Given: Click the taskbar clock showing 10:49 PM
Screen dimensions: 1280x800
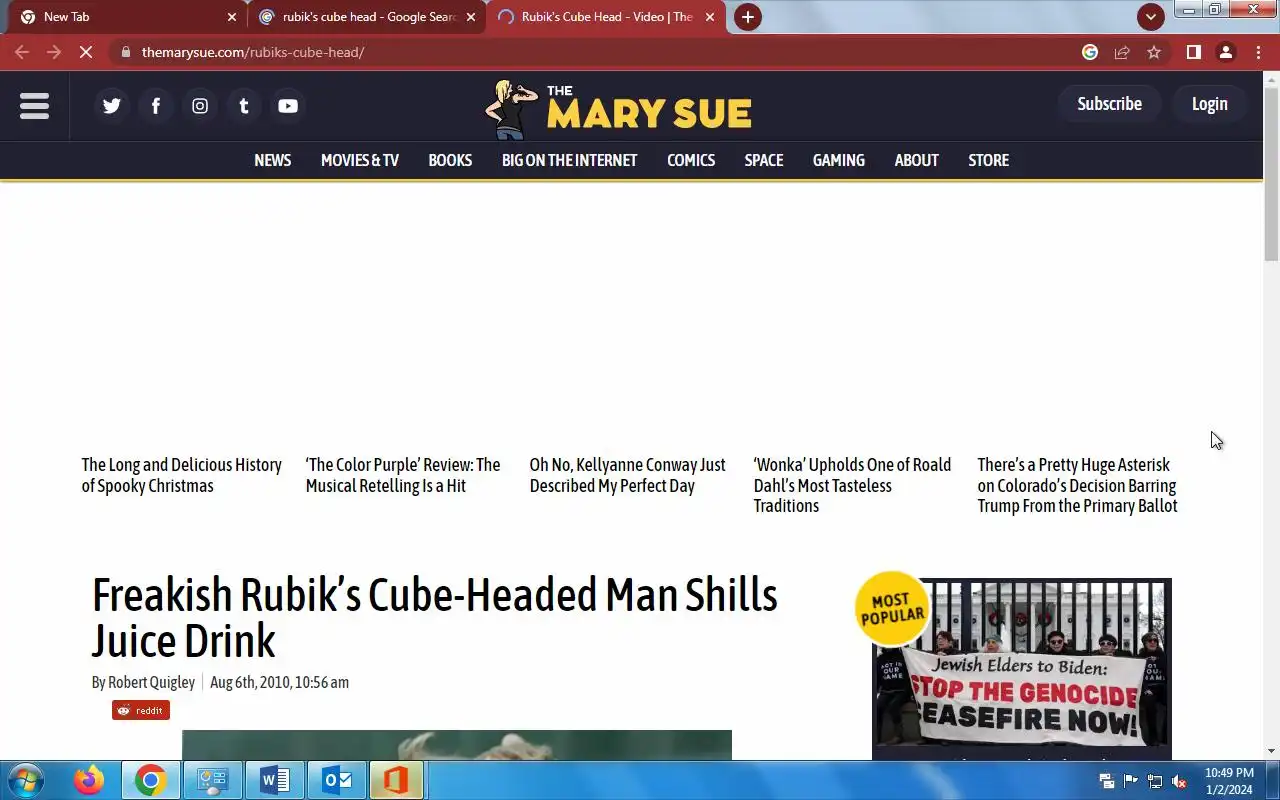Looking at the screenshot, I should pos(1229,781).
